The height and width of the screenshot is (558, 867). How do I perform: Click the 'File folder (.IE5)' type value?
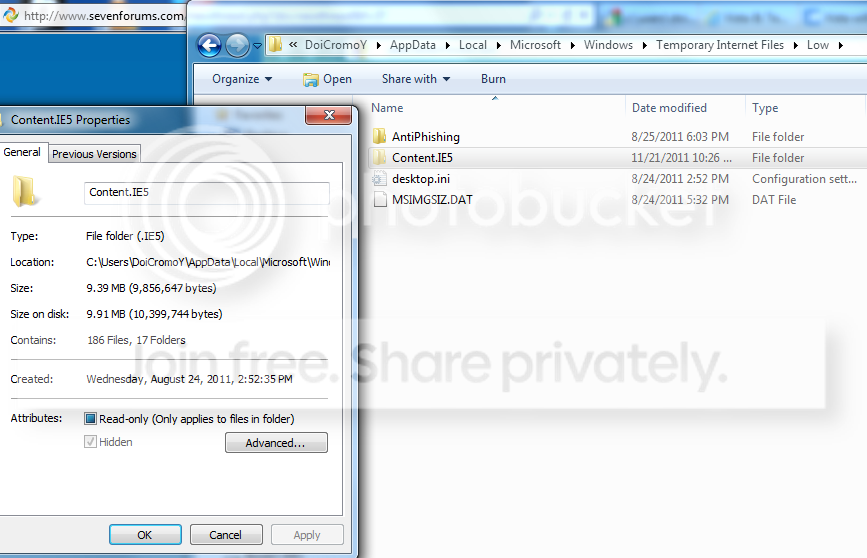point(125,236)
